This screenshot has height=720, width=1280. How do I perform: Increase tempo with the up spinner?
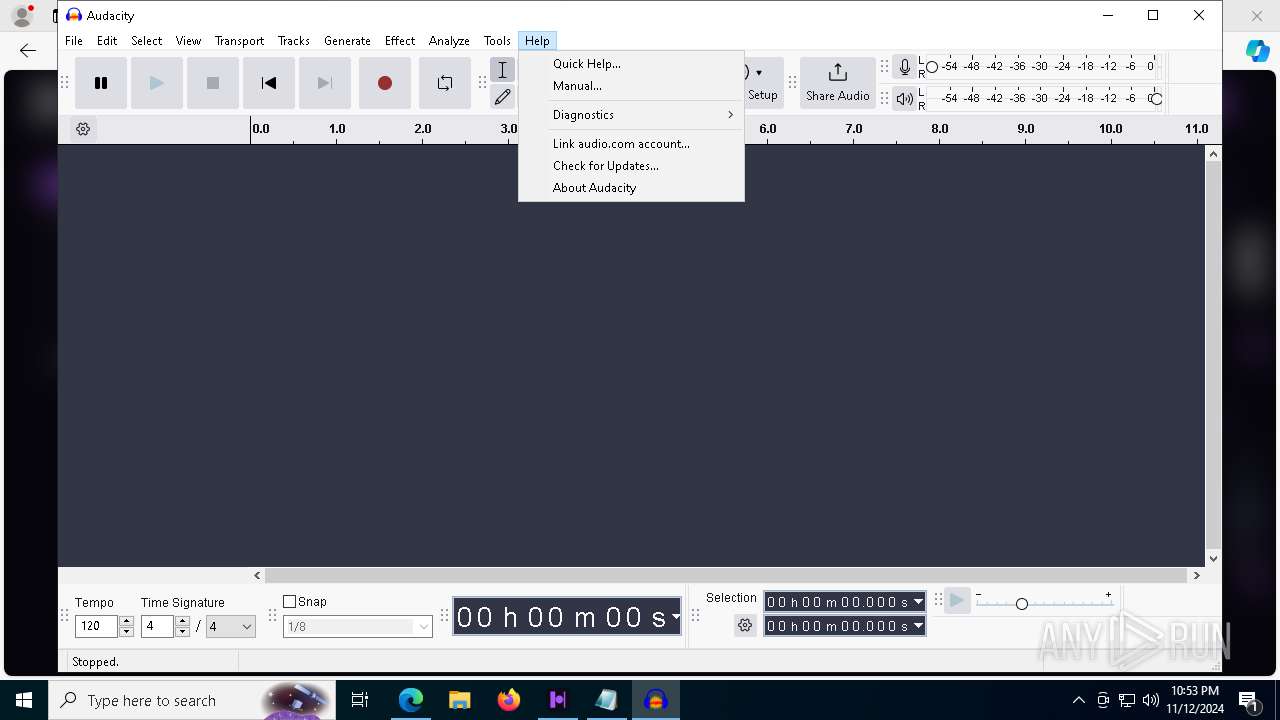pyautogui.click(x=126, y=621)
